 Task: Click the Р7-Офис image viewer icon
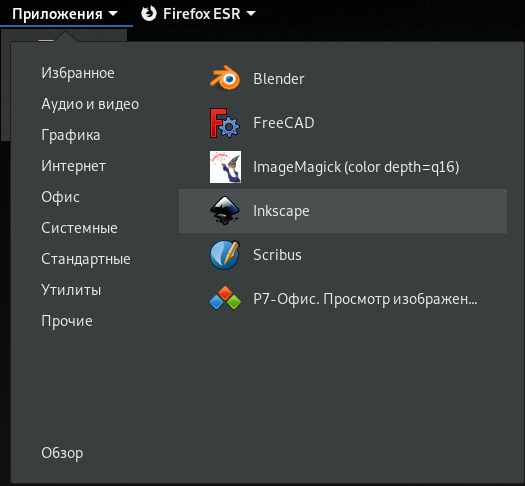point(225,298)
